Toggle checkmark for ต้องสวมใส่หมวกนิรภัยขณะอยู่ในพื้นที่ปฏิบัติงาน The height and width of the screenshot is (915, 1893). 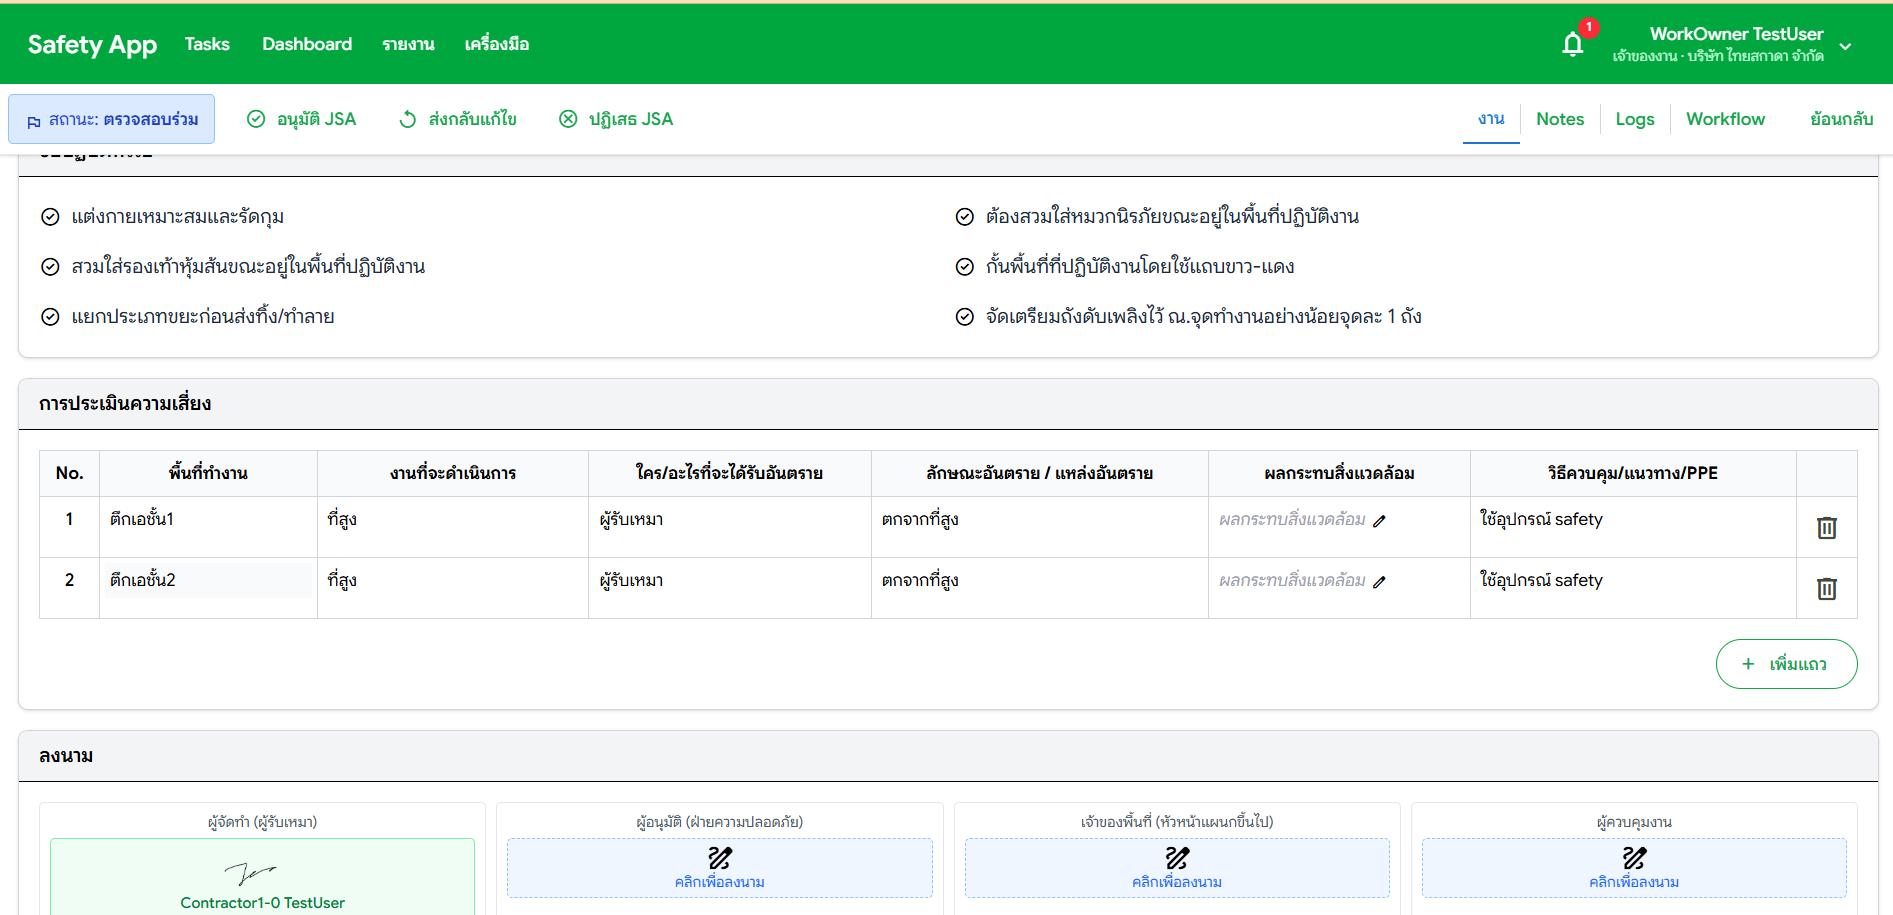coord(964,216)
